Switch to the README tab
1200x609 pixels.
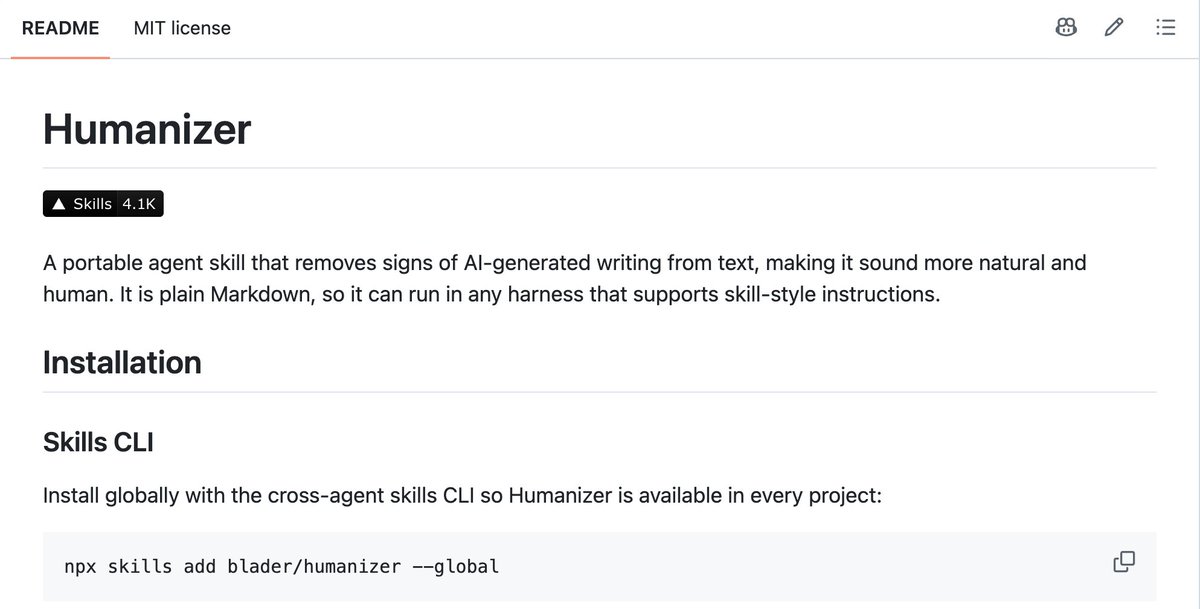[x=60, y=28]
